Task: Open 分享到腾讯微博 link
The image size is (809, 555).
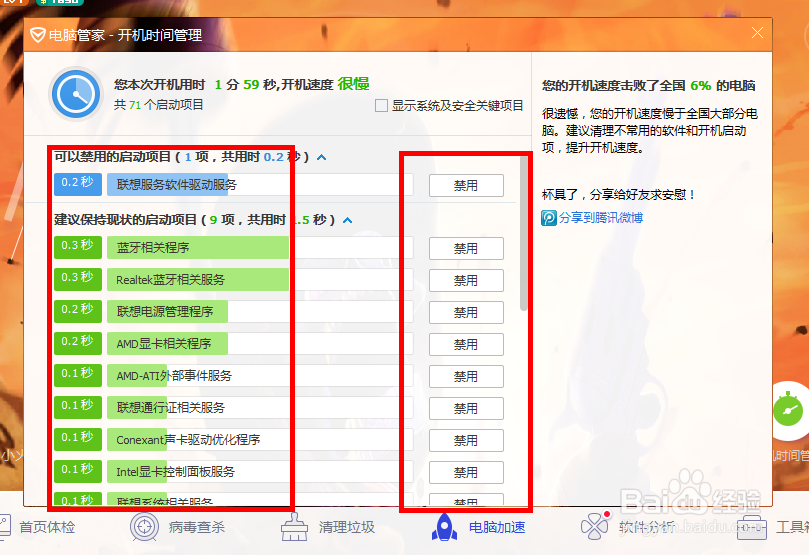Action: tap(601, 218)
